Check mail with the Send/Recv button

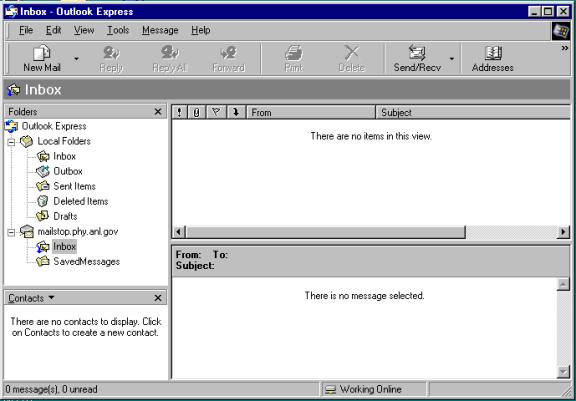[x=417, y=59]
